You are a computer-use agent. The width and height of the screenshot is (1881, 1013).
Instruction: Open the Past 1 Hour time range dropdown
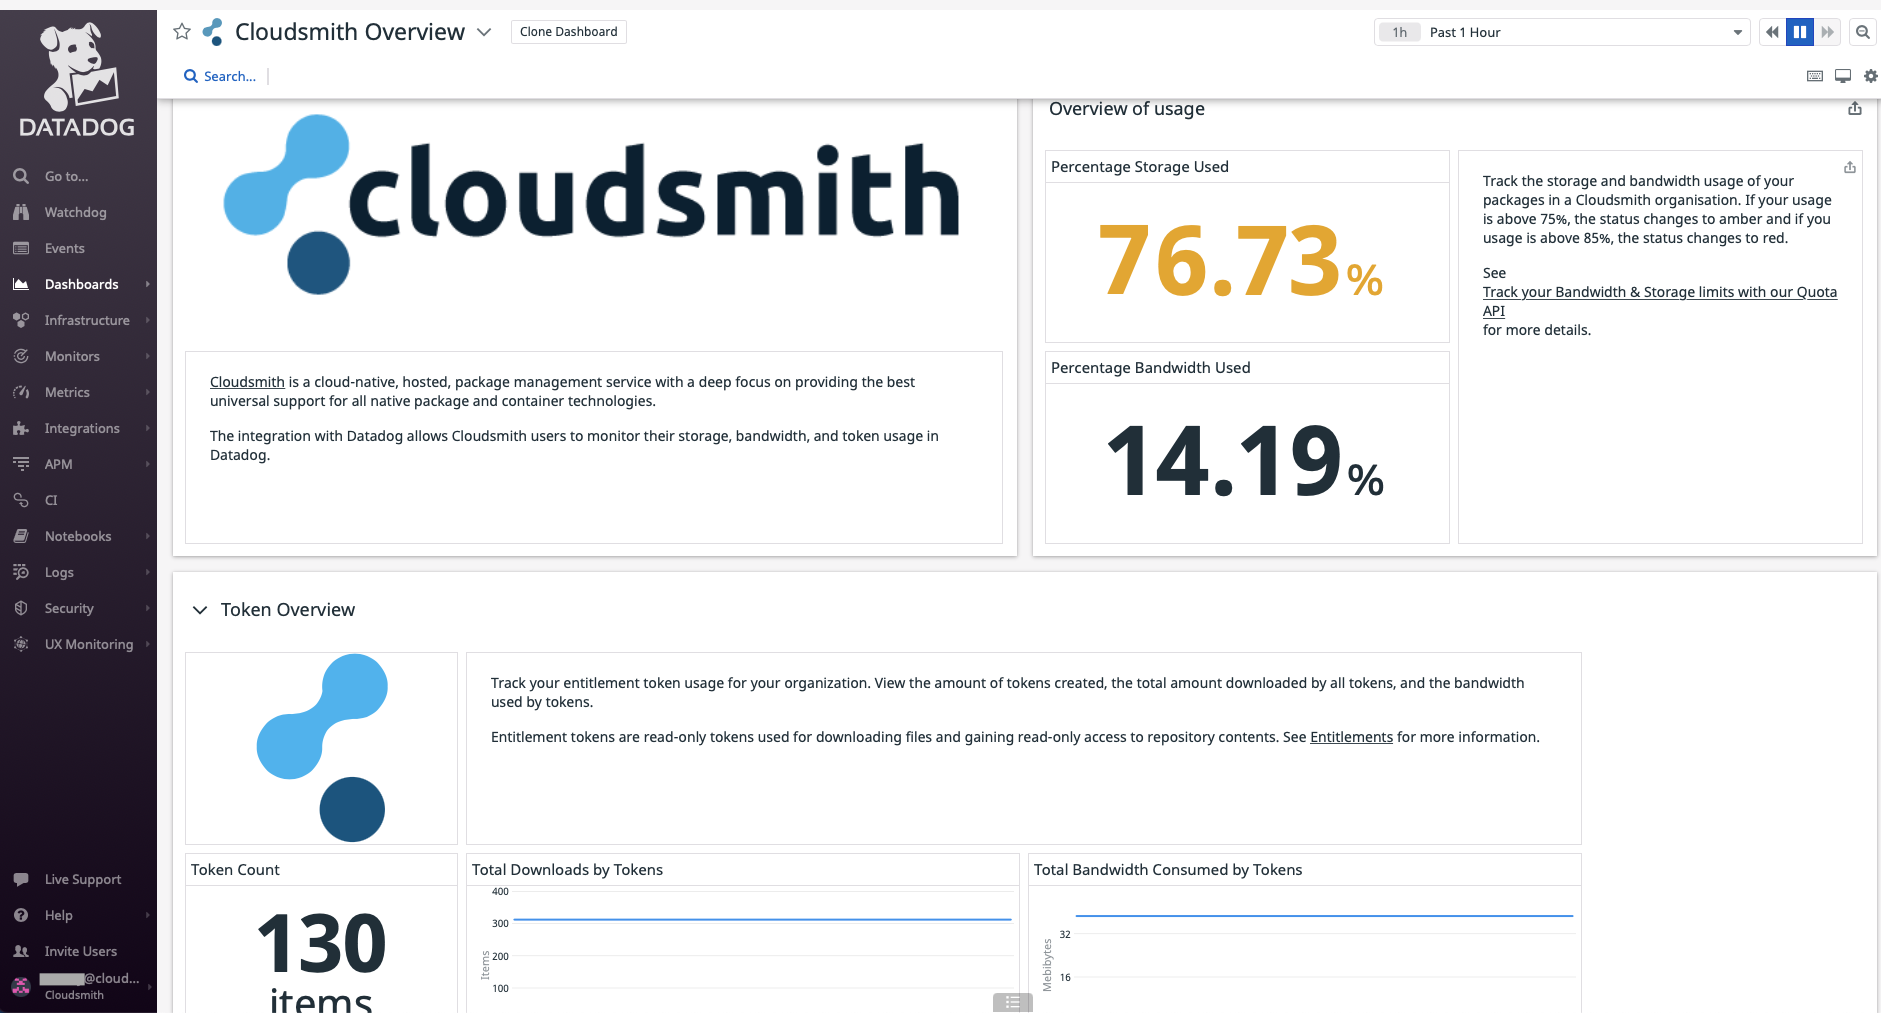pos(1563,32)
